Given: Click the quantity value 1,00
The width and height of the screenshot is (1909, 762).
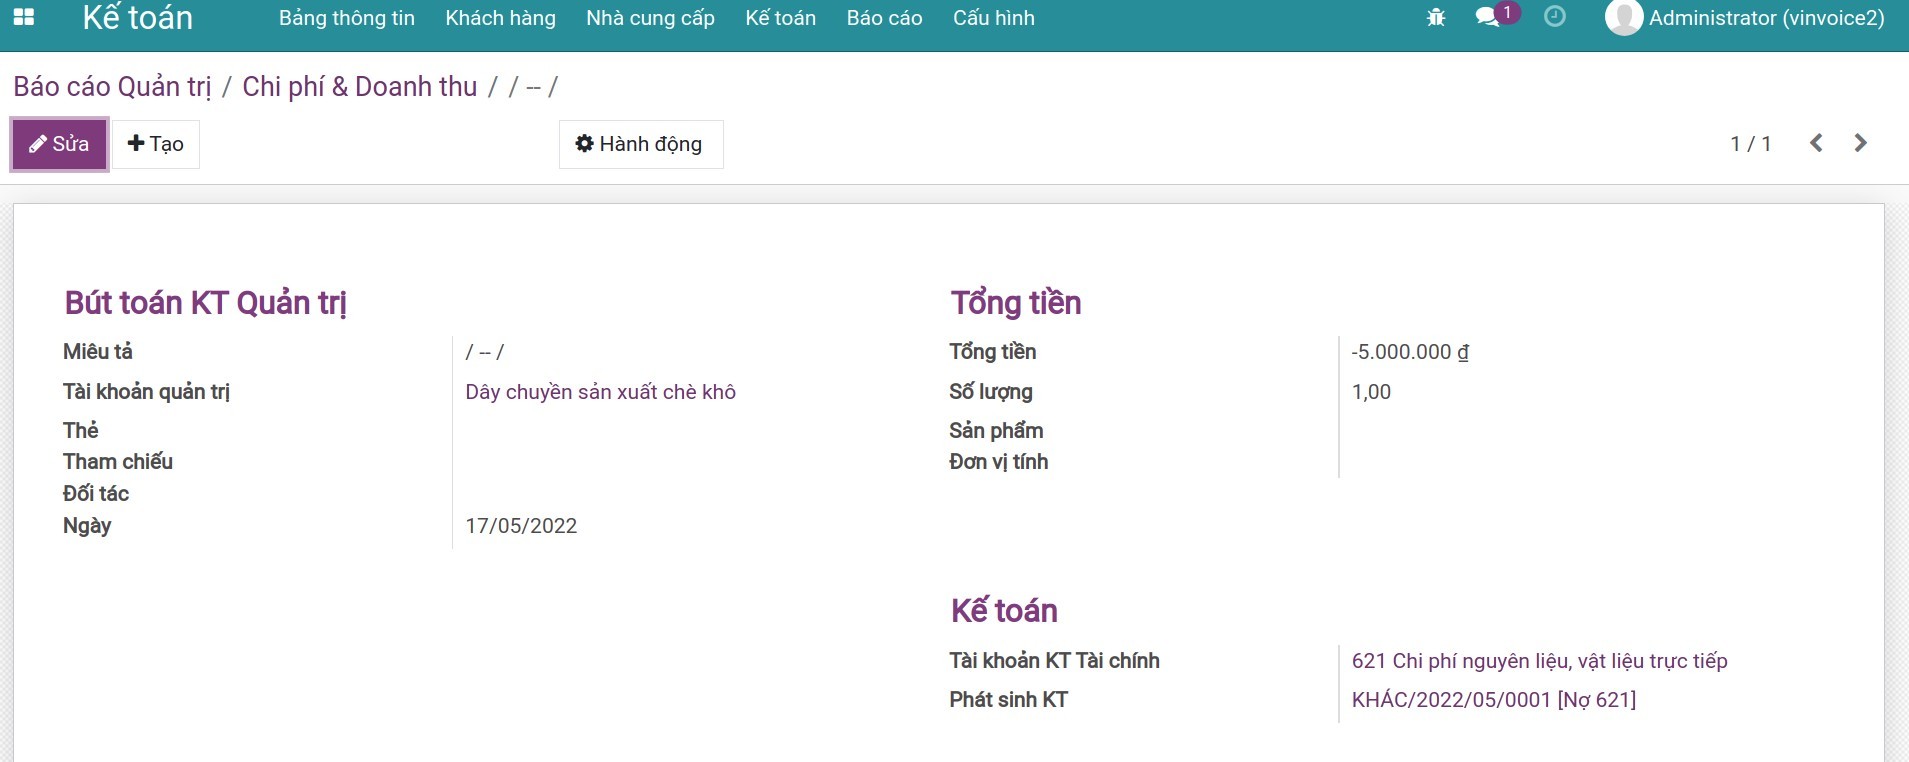Looking at the screenshot, I should click(x=1371, y=392).
